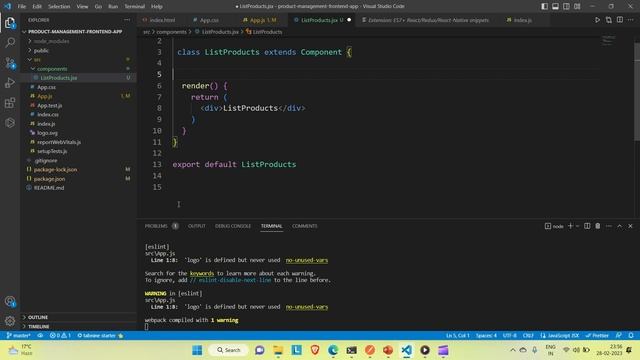
Task: Change language mode JavaScript JSX
Action: click(560, 336)
